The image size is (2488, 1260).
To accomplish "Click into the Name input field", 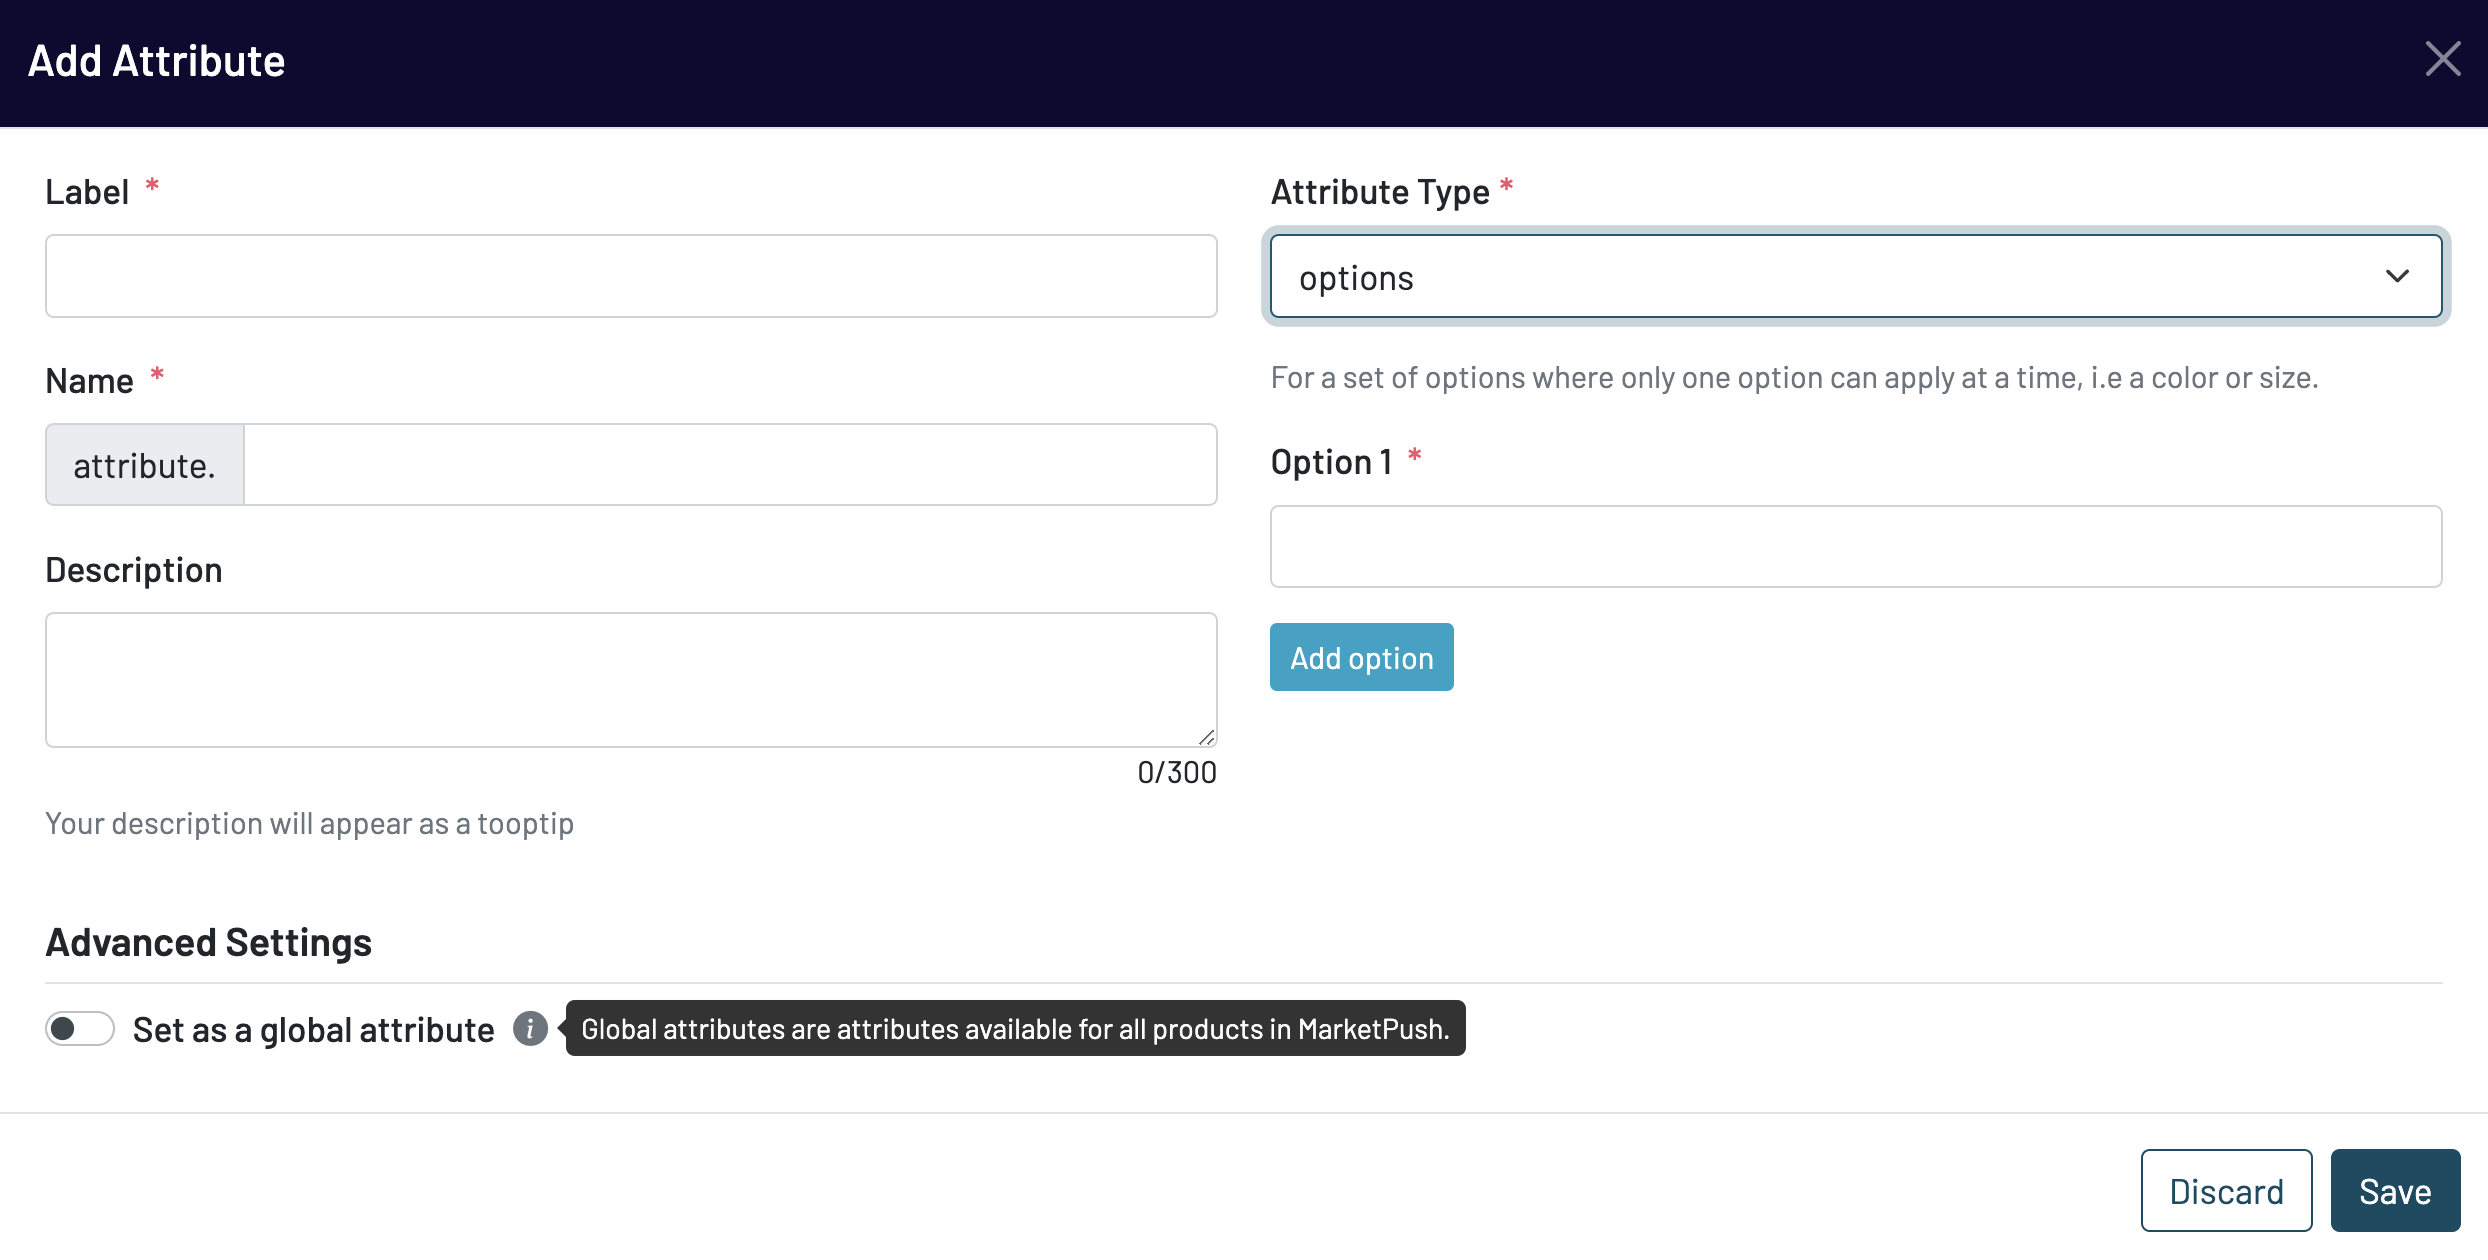I will (x=730, y=465).
